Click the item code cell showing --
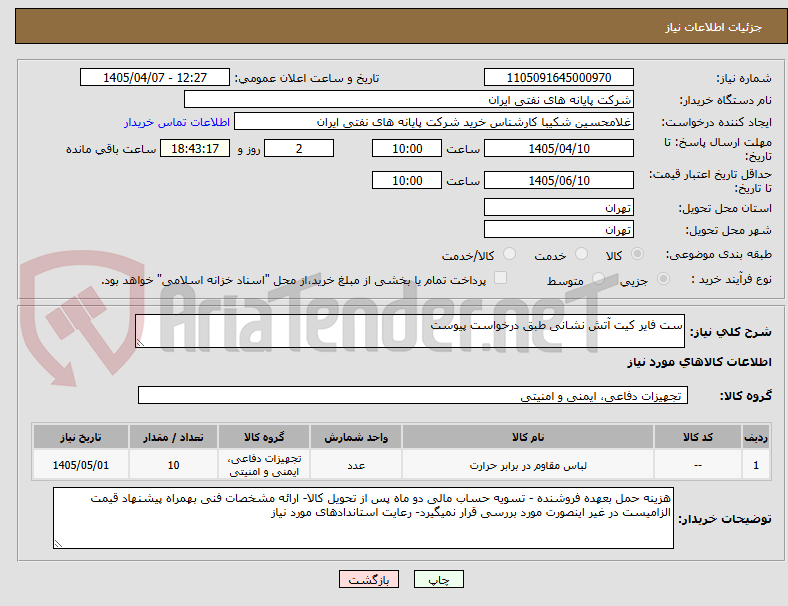788x606 pixels. (698, 465)
